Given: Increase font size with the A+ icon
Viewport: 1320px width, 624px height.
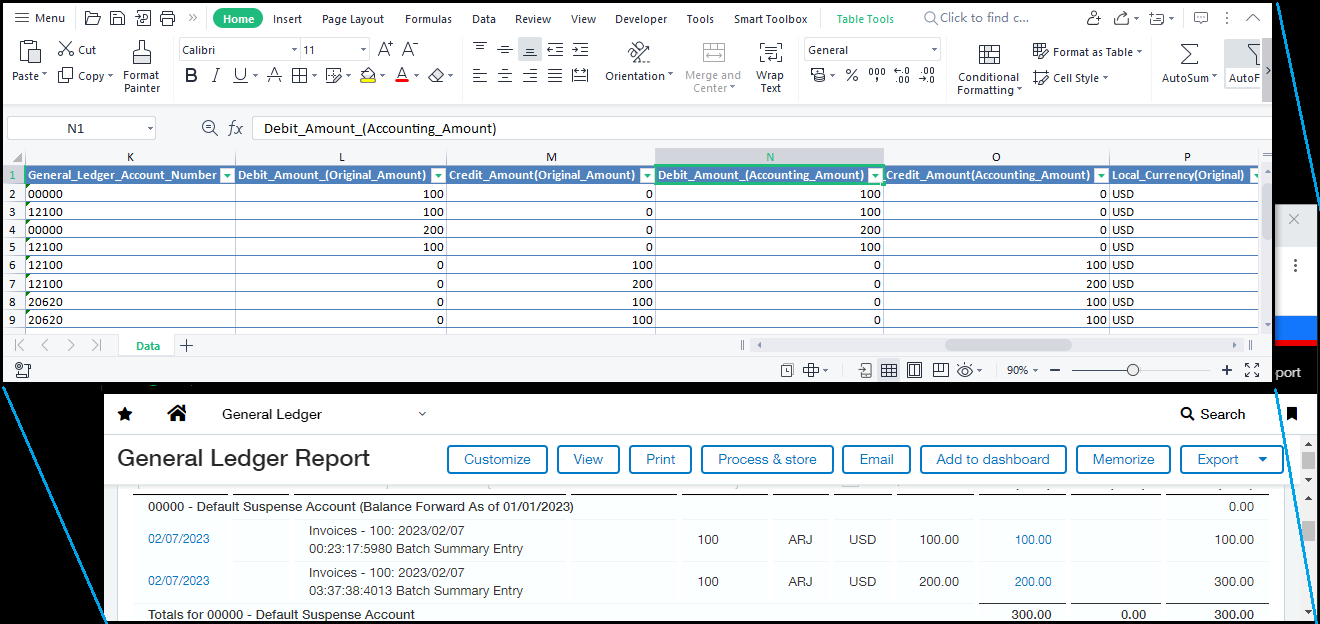Looking at the screenshot, I should 385,49.
